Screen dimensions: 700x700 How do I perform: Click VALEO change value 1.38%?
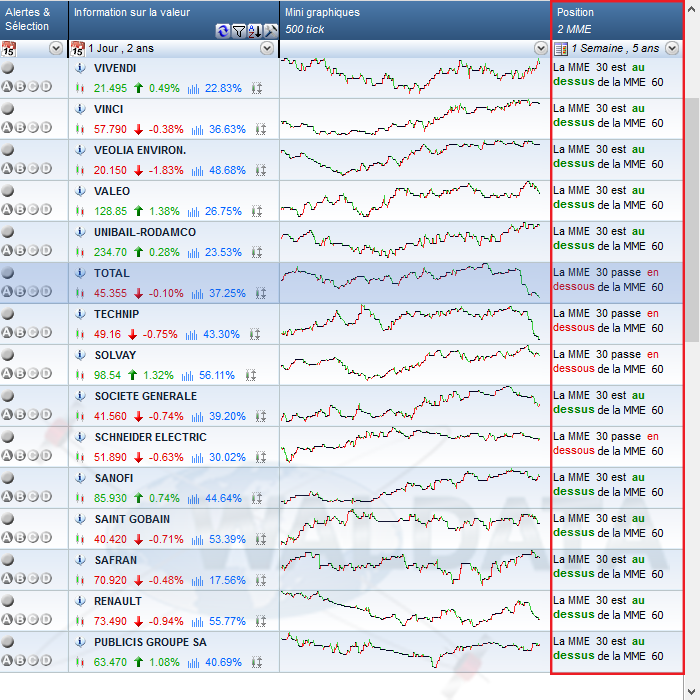click(x=164, y=211)
